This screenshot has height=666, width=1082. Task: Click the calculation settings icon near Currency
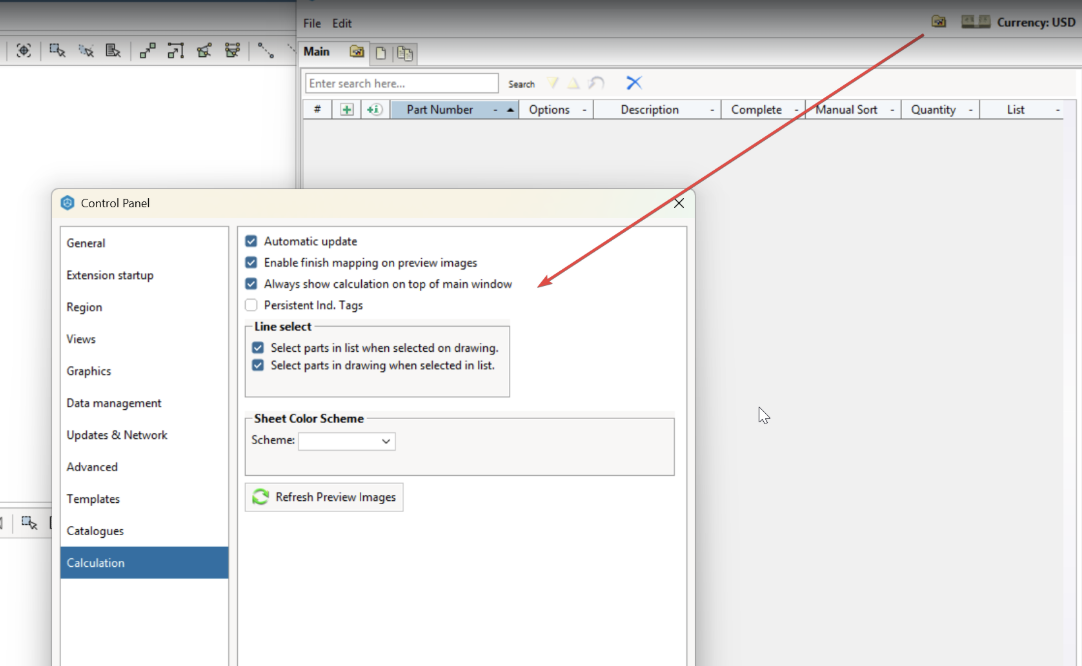point(938,22)
